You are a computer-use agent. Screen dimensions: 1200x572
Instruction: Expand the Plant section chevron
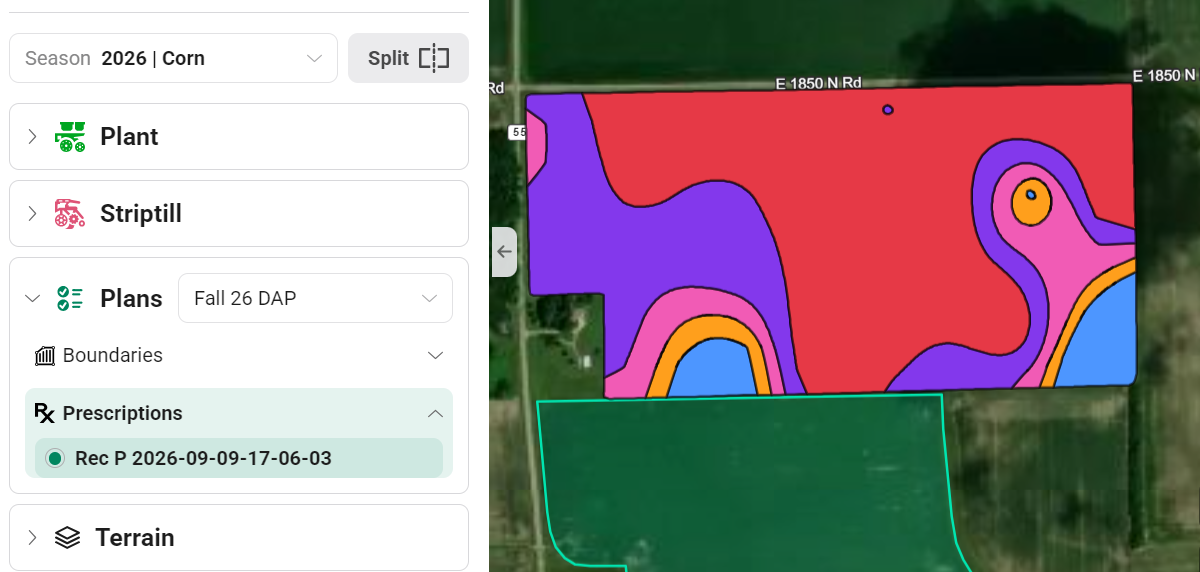click(32, 137)
